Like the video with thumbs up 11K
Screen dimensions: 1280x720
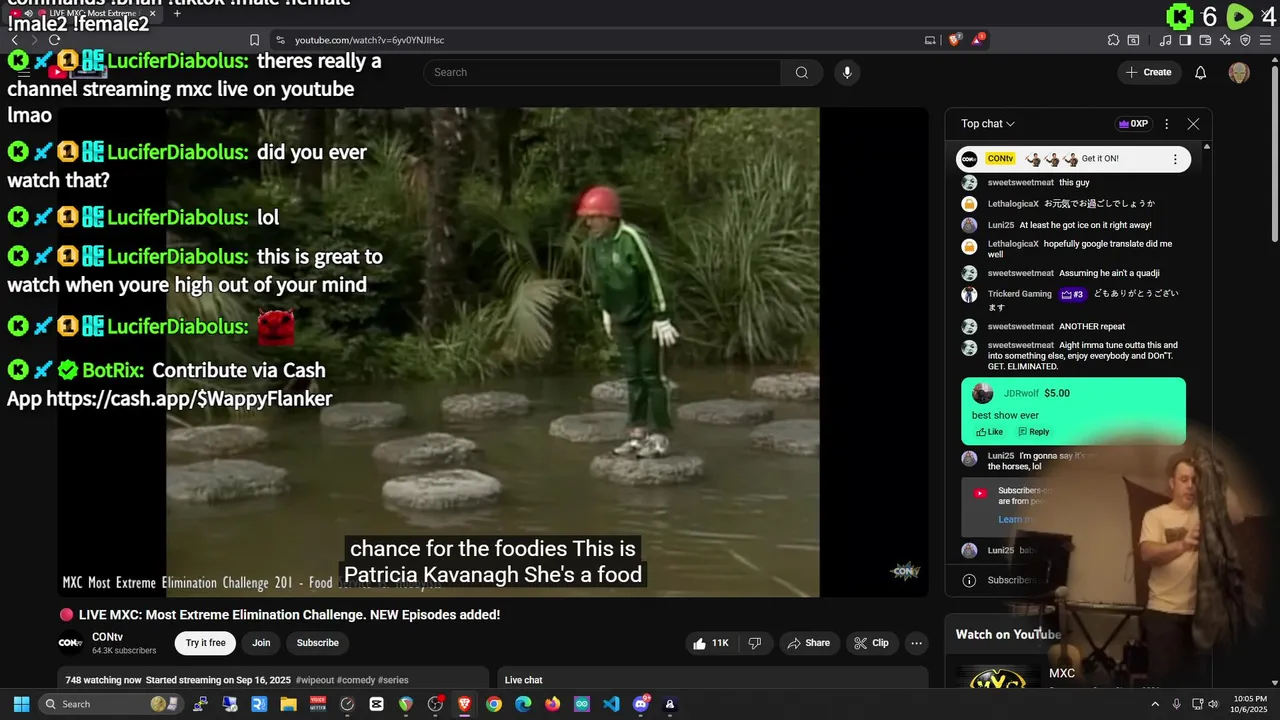(x=712, y=643)
